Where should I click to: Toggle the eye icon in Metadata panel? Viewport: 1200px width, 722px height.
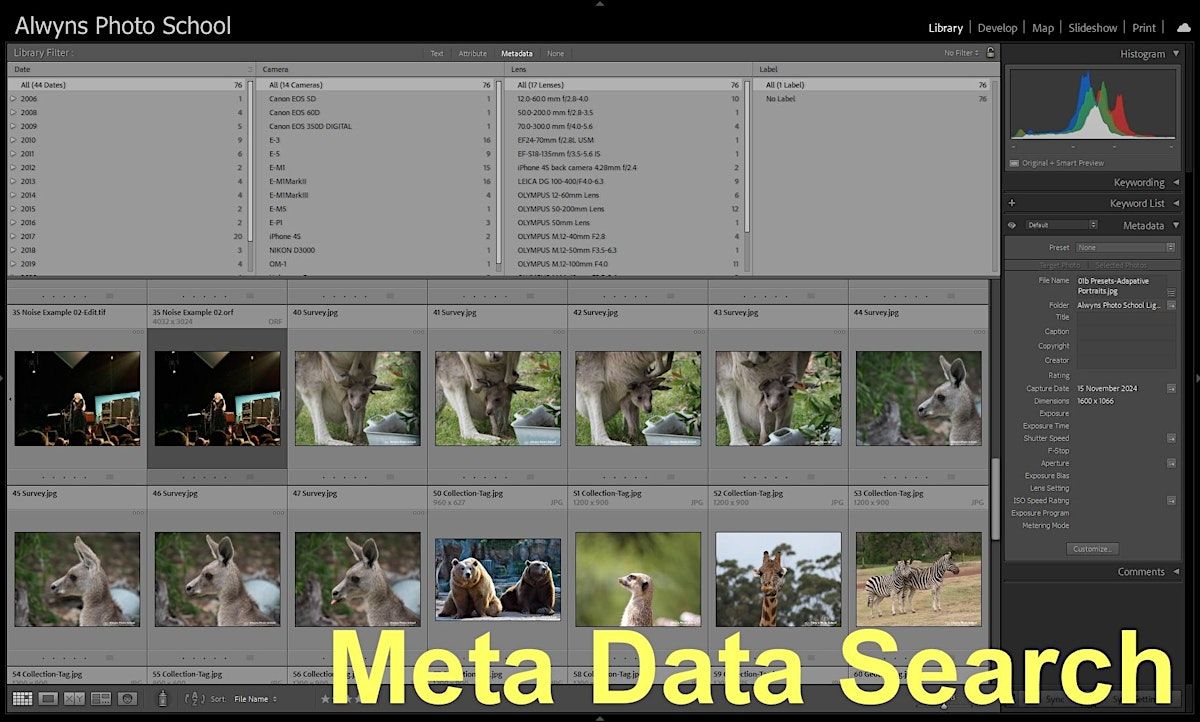pyautogui.click(x=1012, y=226)
